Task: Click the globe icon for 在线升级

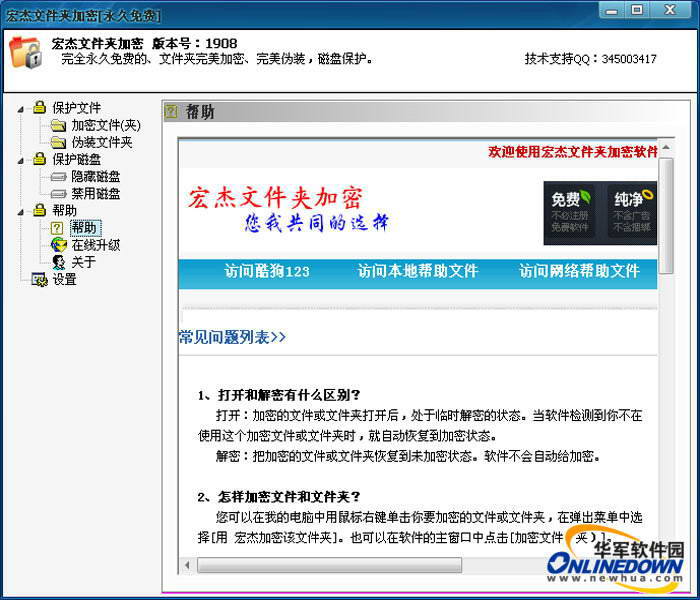Action: (x=58, y=245)
